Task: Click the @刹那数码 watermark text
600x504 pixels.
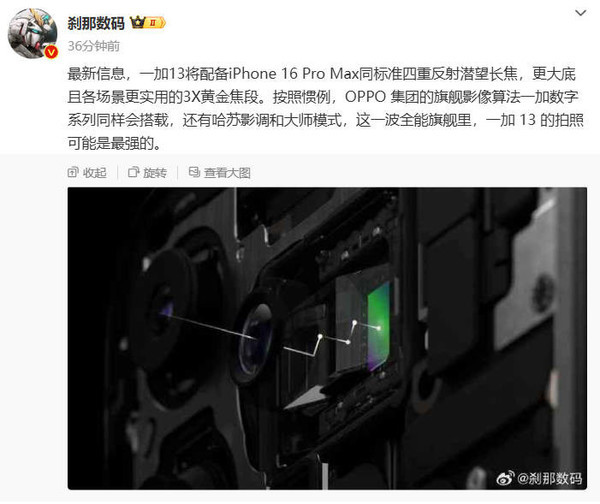Action: point(549,478)
